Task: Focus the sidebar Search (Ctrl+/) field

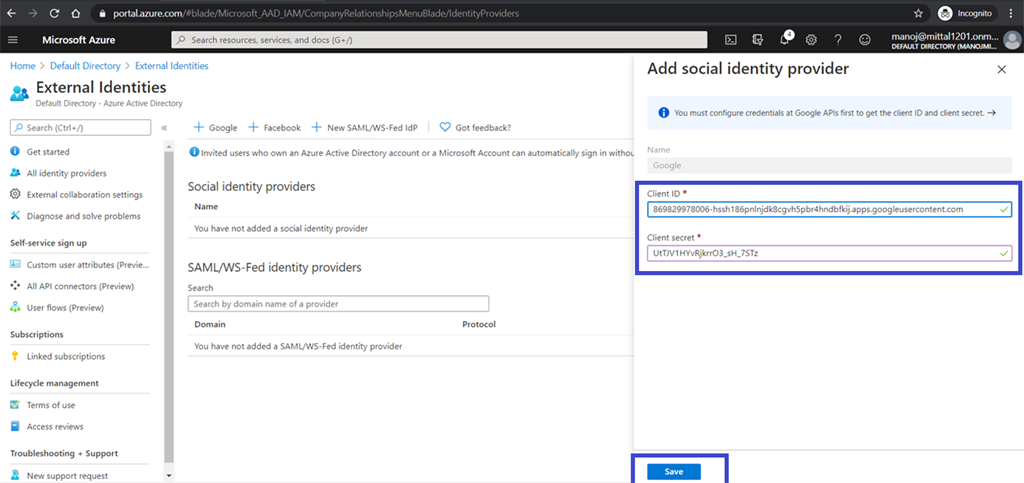Action: [80, 127]
